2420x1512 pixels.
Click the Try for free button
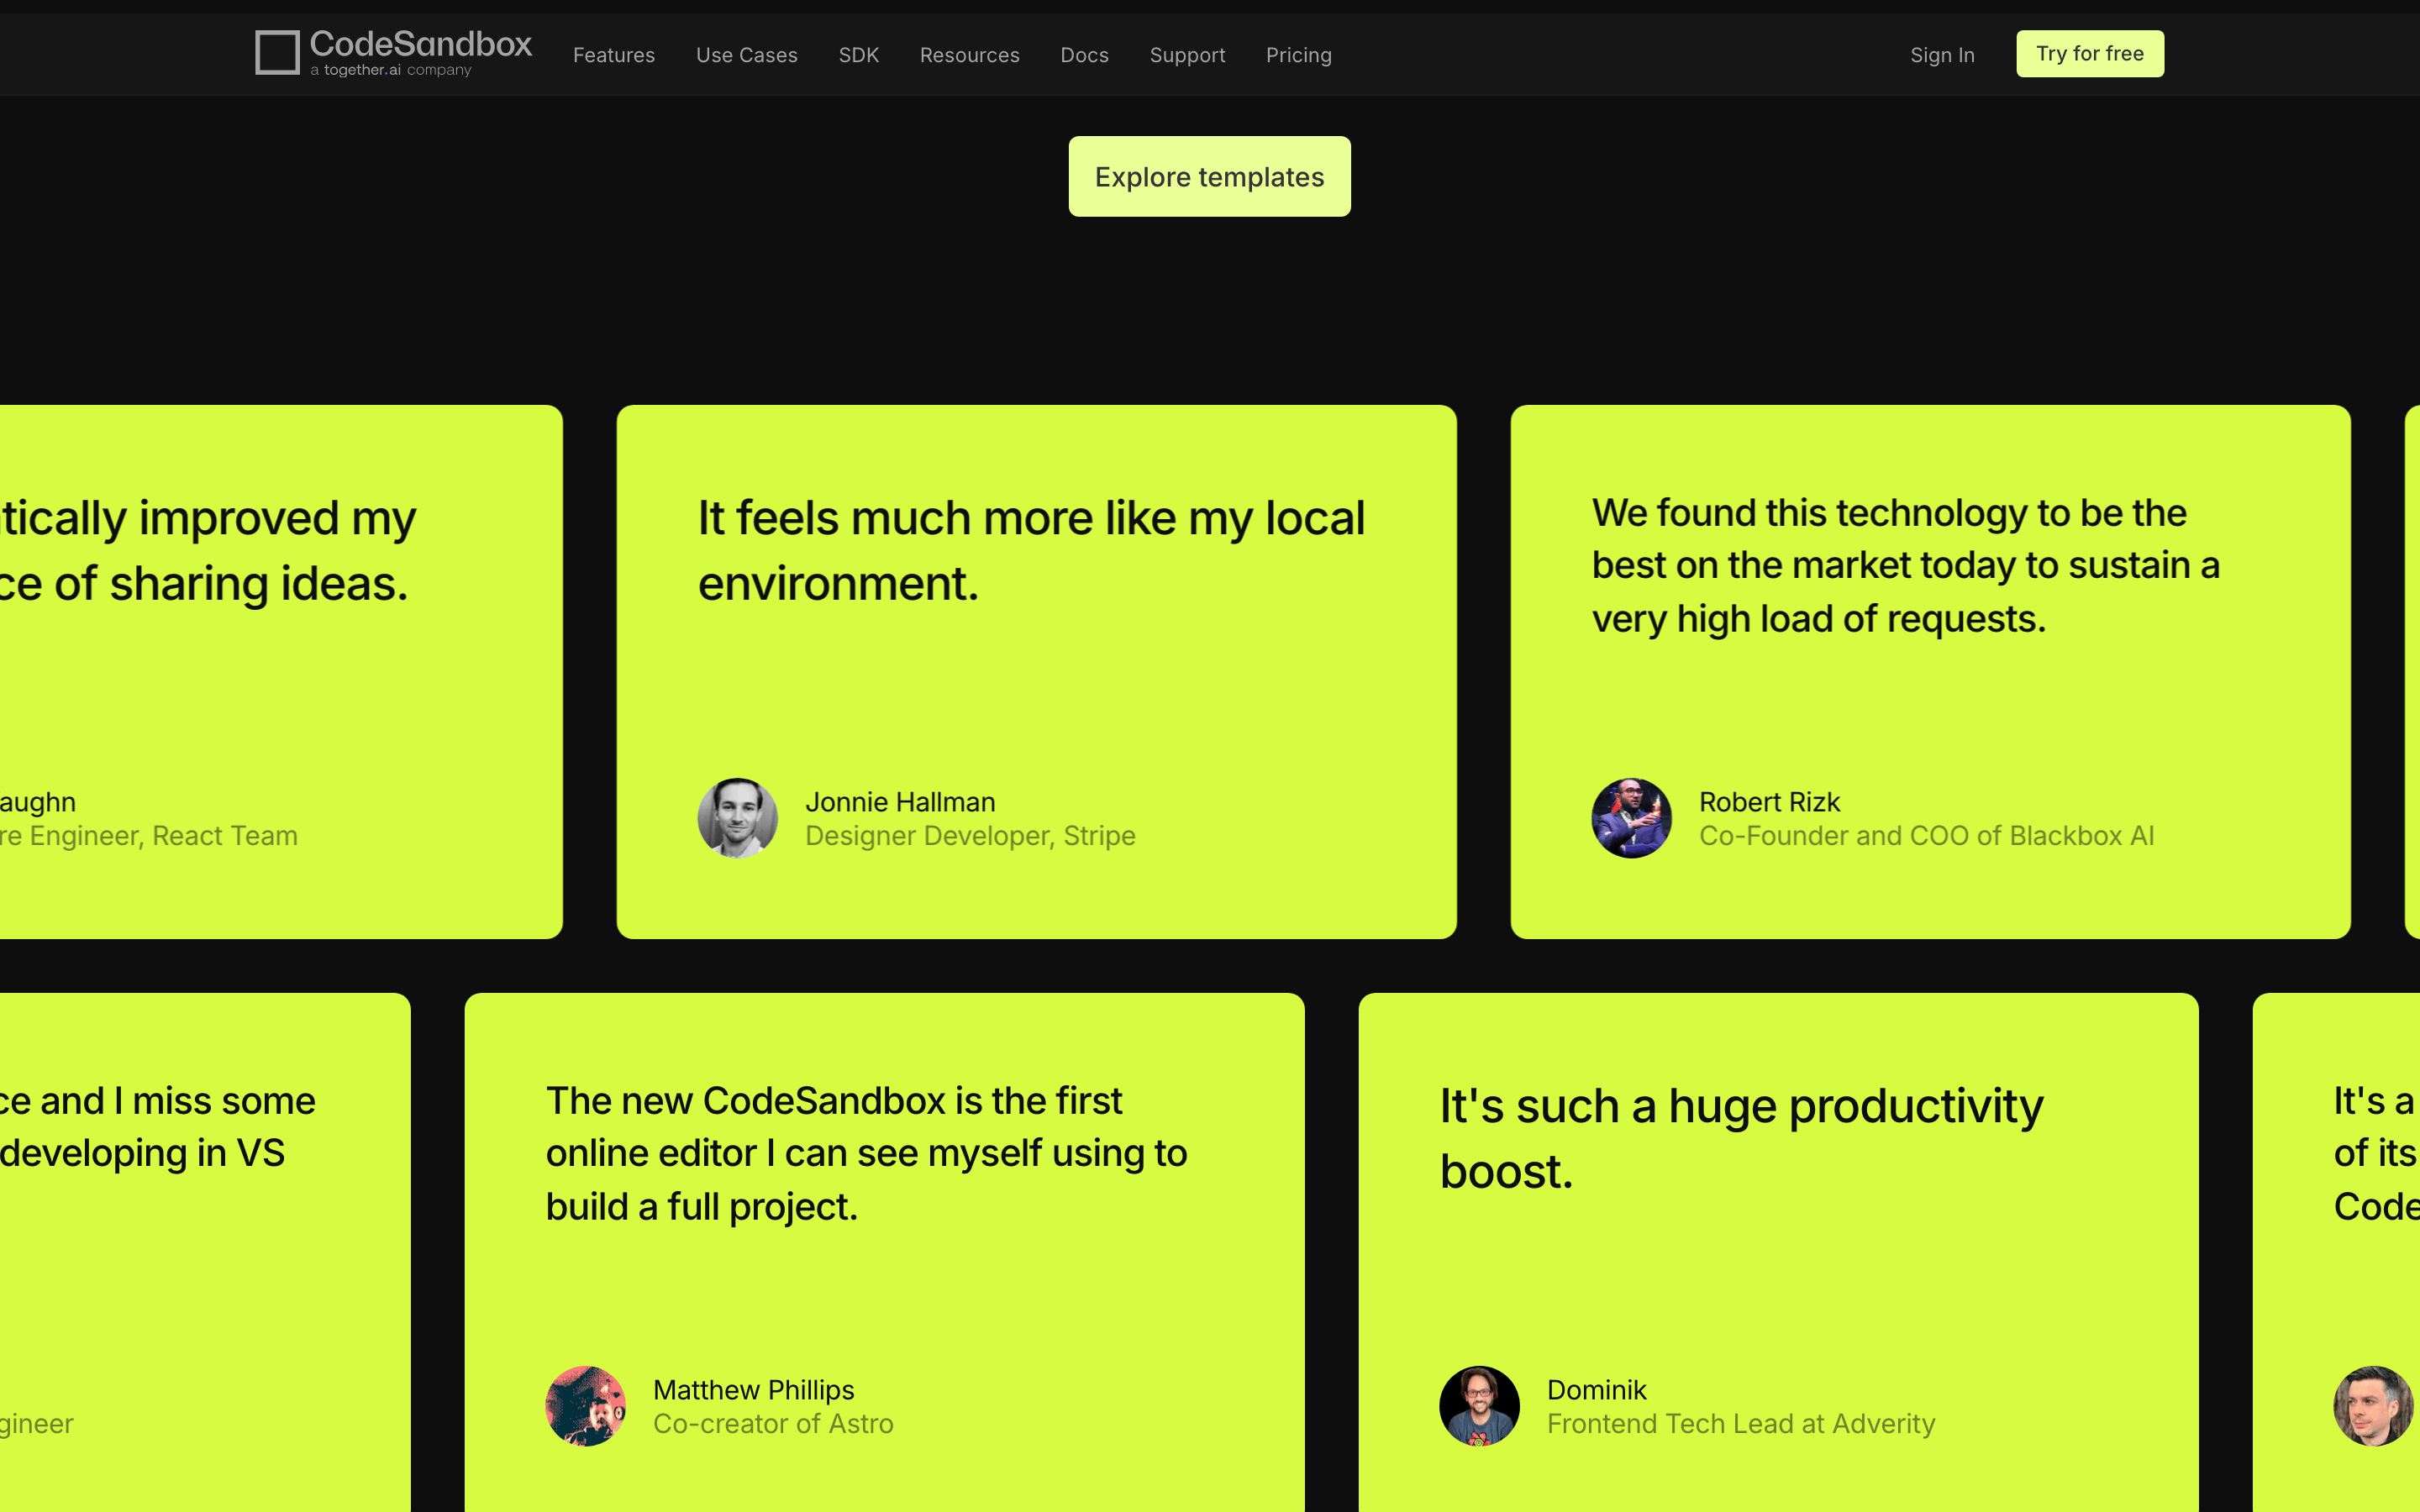pyautogui.click(x=2090, y=54)
